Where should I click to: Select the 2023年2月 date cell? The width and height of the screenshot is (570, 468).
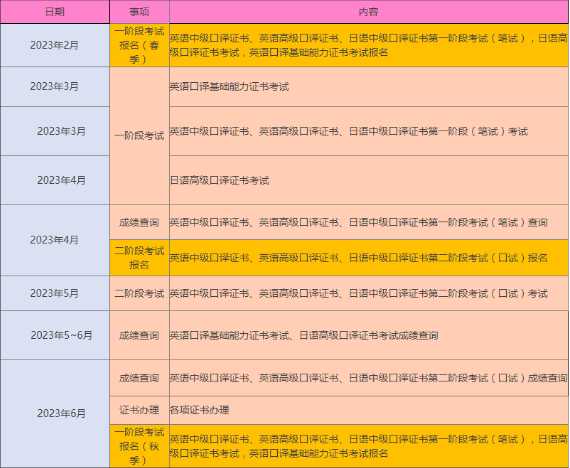coord(55,45)
